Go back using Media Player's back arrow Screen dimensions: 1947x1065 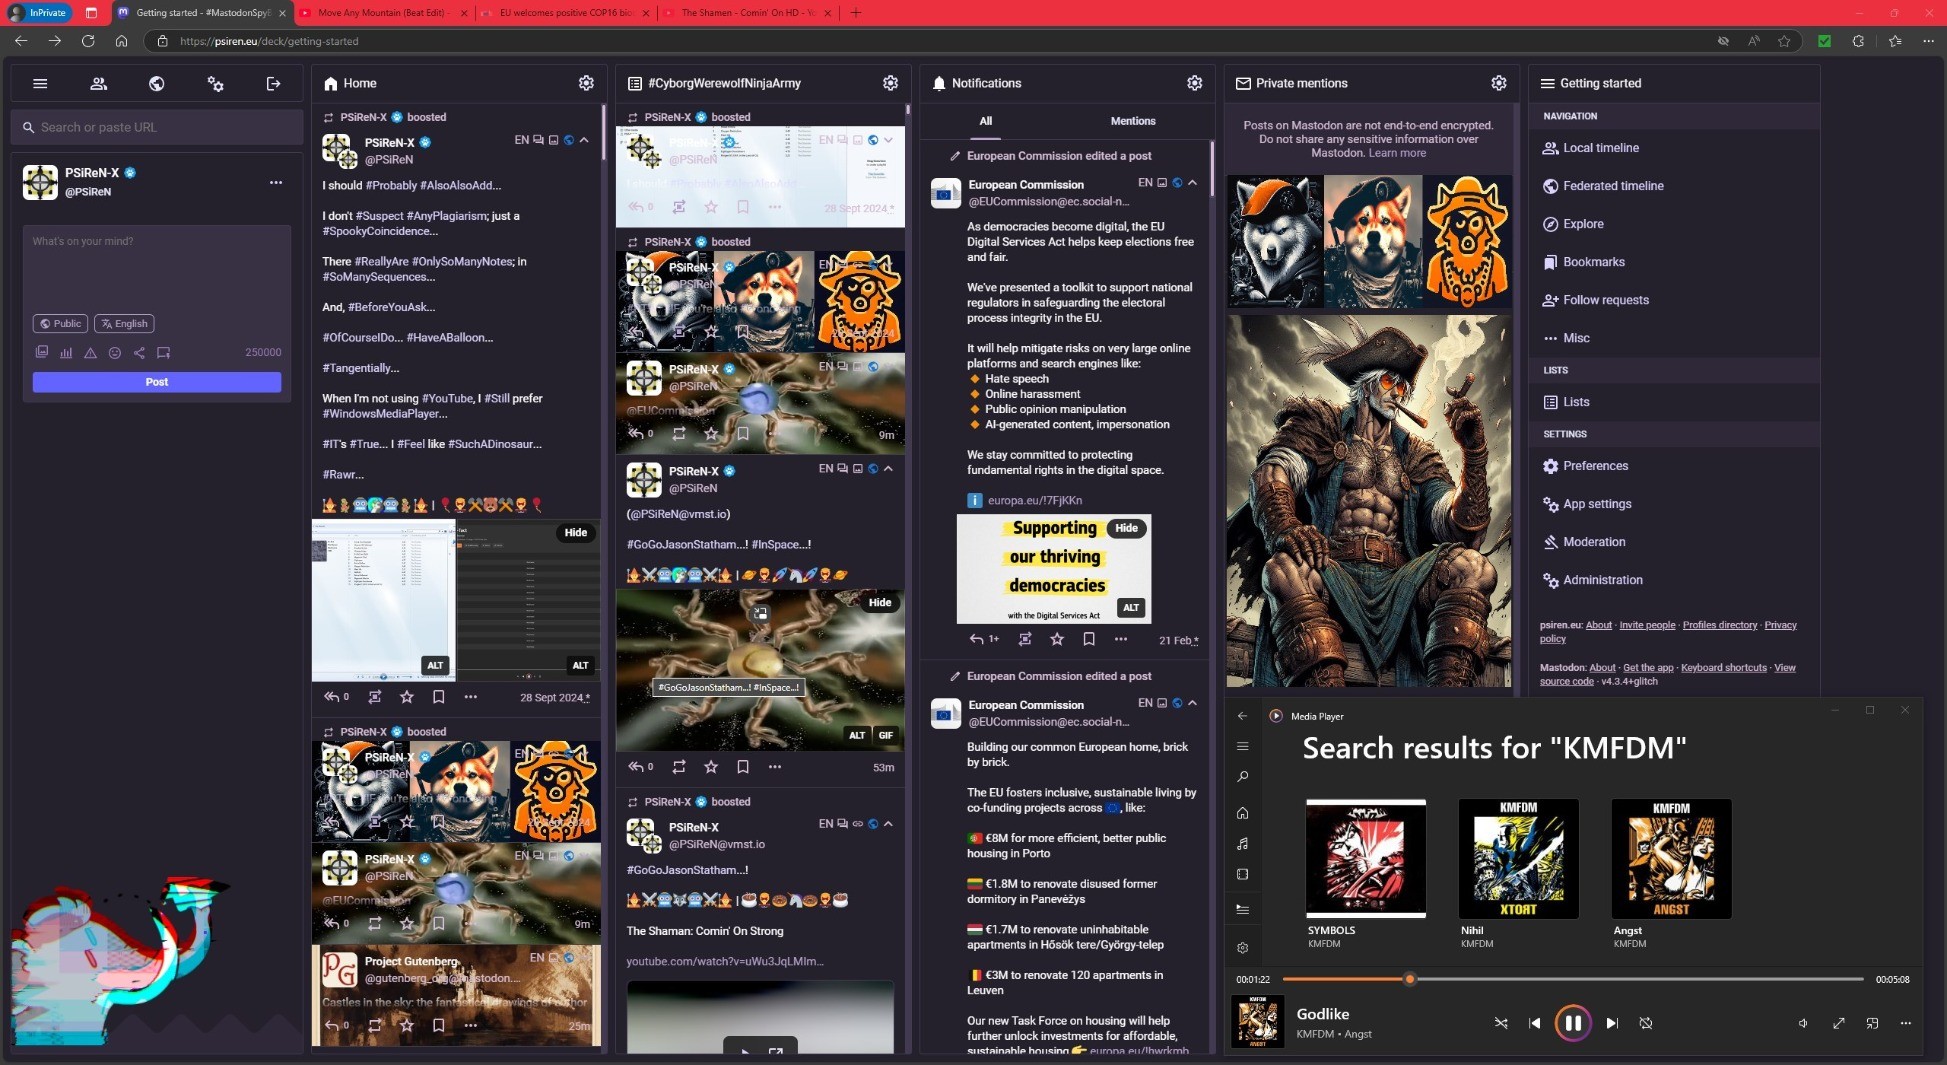(1242, 716)
